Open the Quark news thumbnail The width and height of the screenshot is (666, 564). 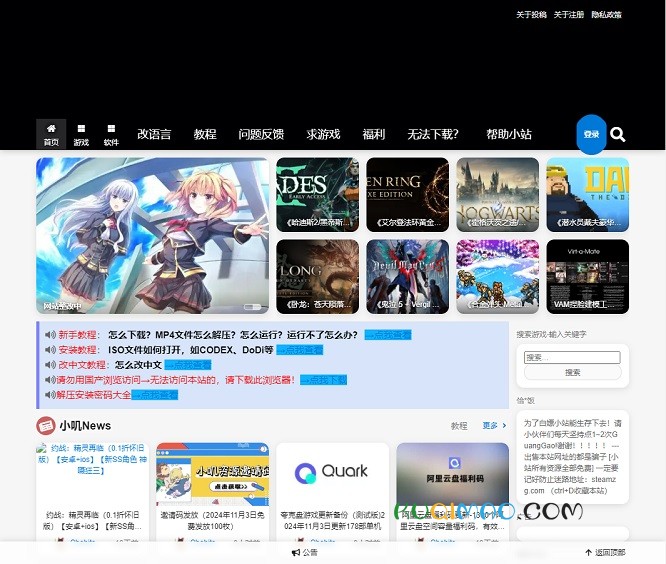tap(332, 474)
